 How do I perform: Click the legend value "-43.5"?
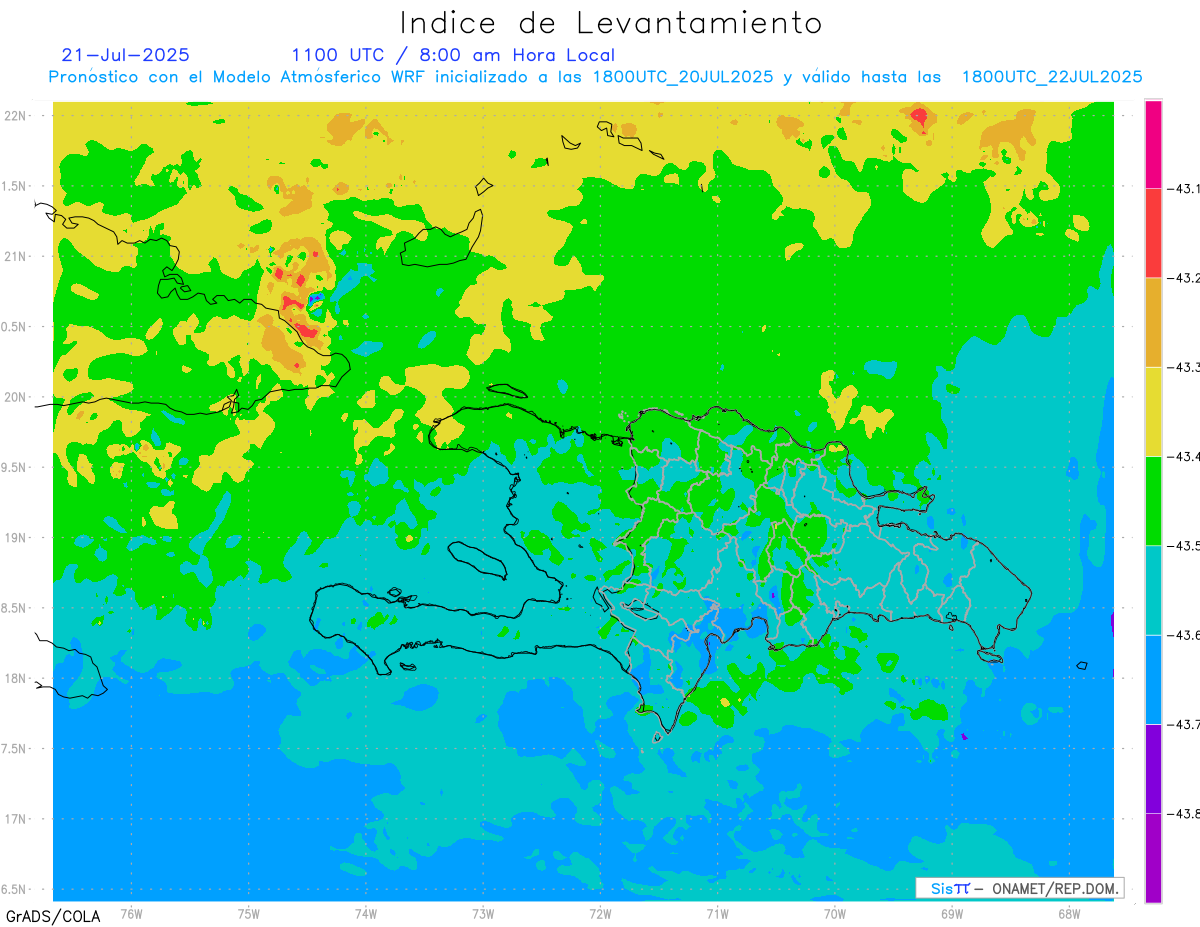pos(1184,546)
